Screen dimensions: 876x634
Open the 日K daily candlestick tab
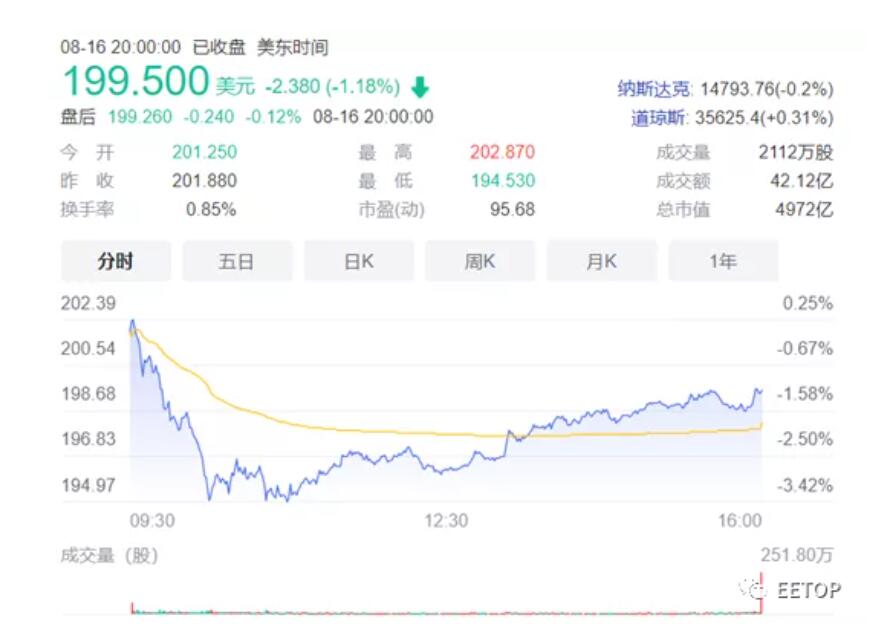(x=359, y=261)
